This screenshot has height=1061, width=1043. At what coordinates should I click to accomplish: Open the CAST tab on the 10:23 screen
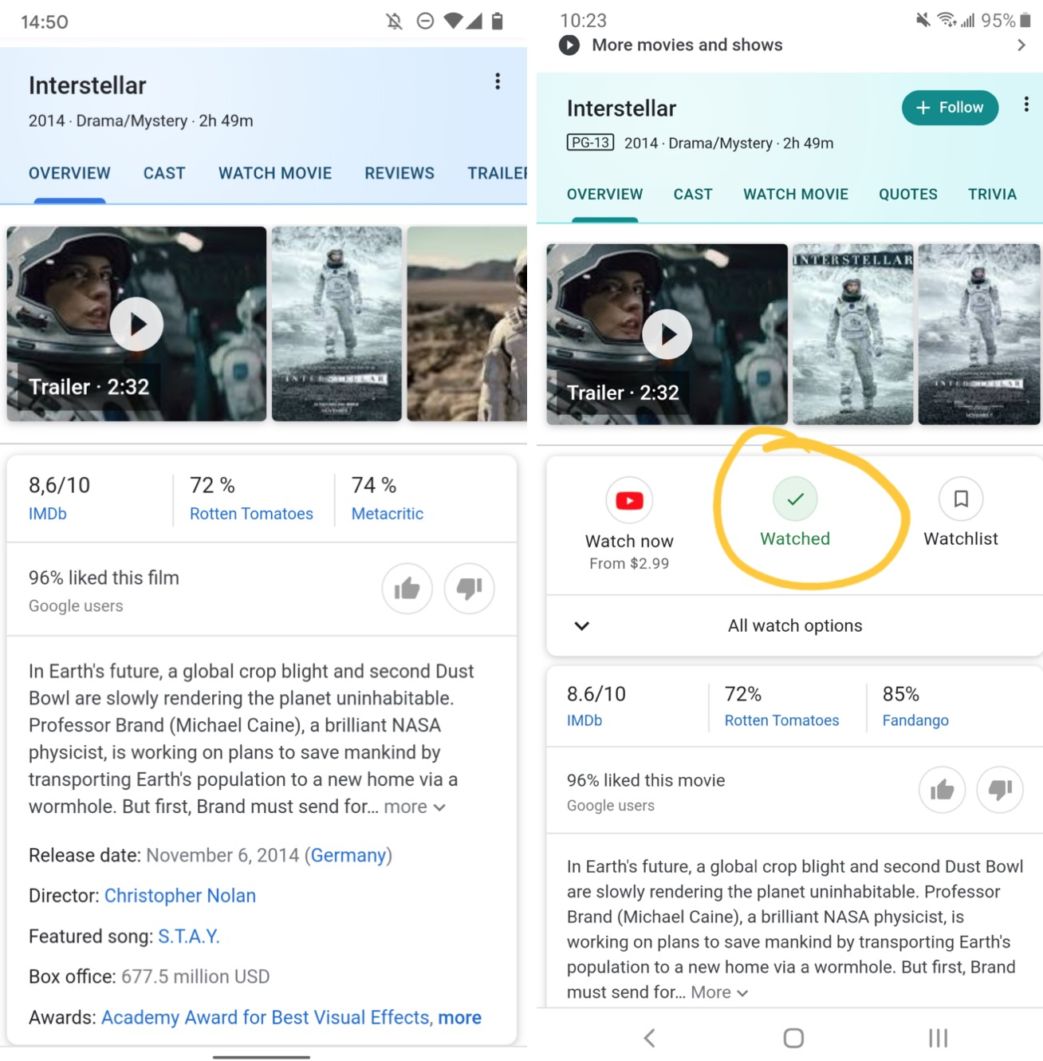[x=692, y=194]
